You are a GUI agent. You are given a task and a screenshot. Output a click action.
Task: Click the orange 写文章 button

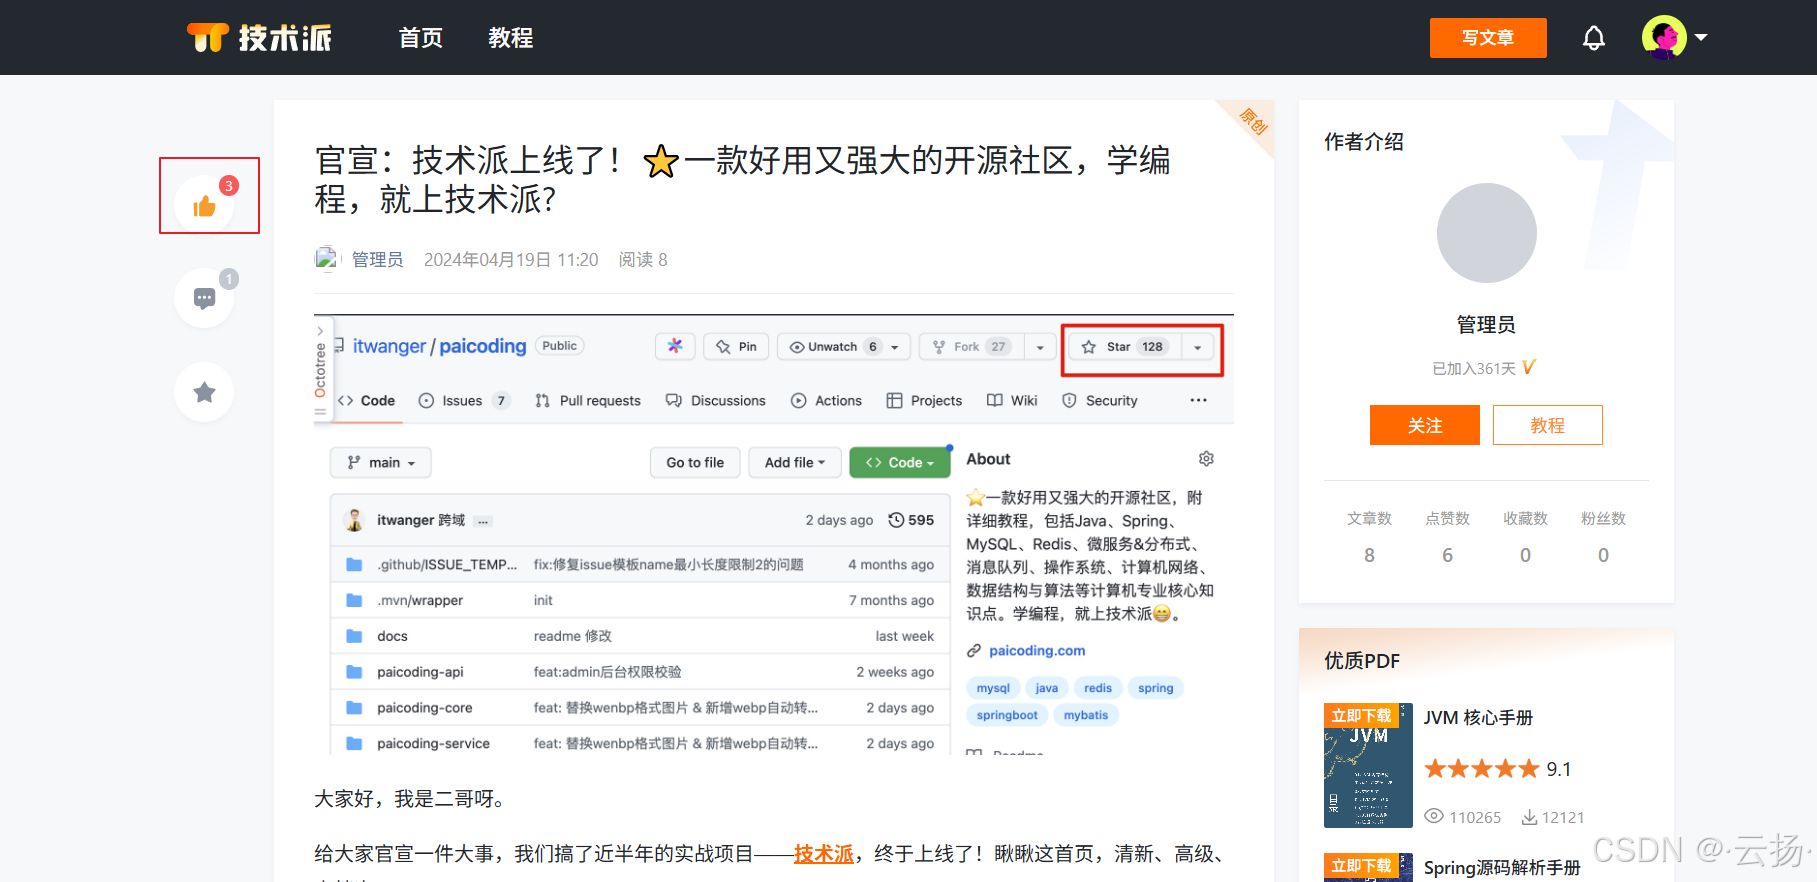click(x=1488, y=38)
